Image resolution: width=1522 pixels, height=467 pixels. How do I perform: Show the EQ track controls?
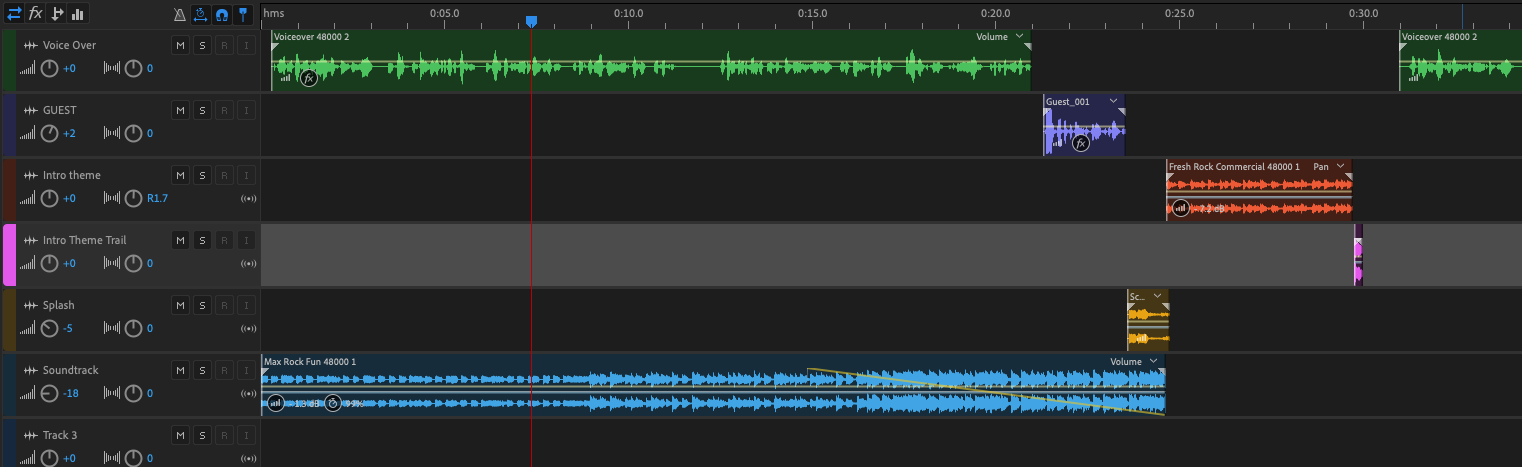tap(78, 13)
